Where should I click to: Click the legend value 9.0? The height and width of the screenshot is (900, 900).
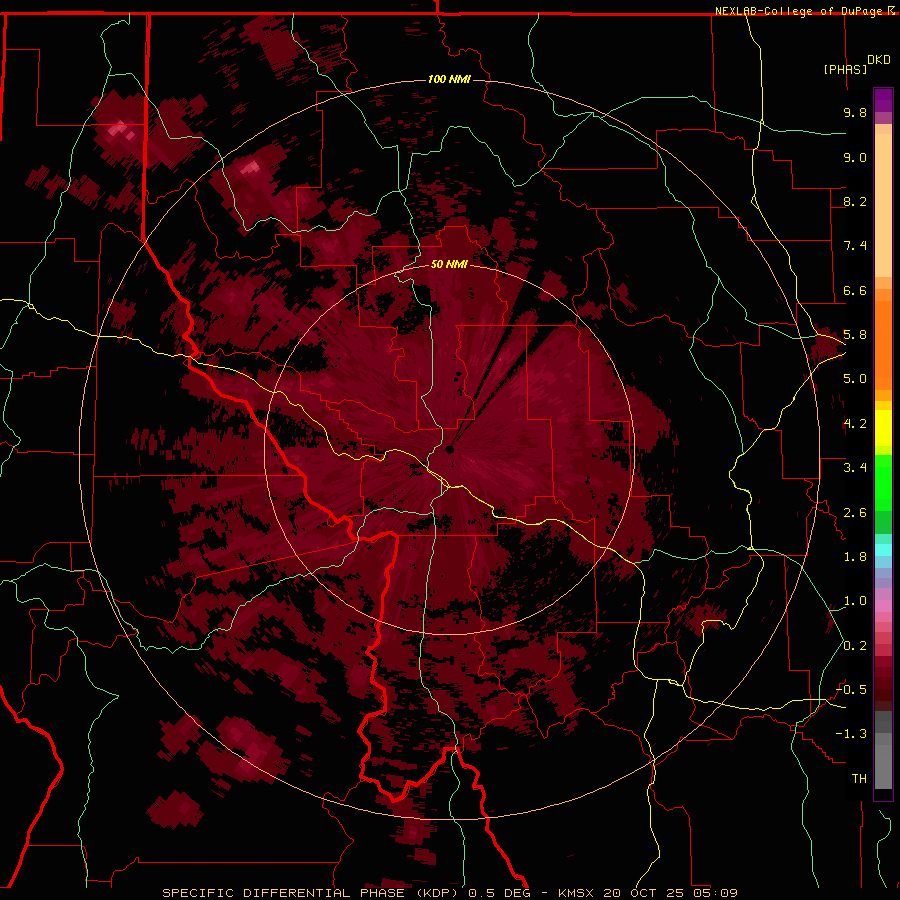coord(855,157)
